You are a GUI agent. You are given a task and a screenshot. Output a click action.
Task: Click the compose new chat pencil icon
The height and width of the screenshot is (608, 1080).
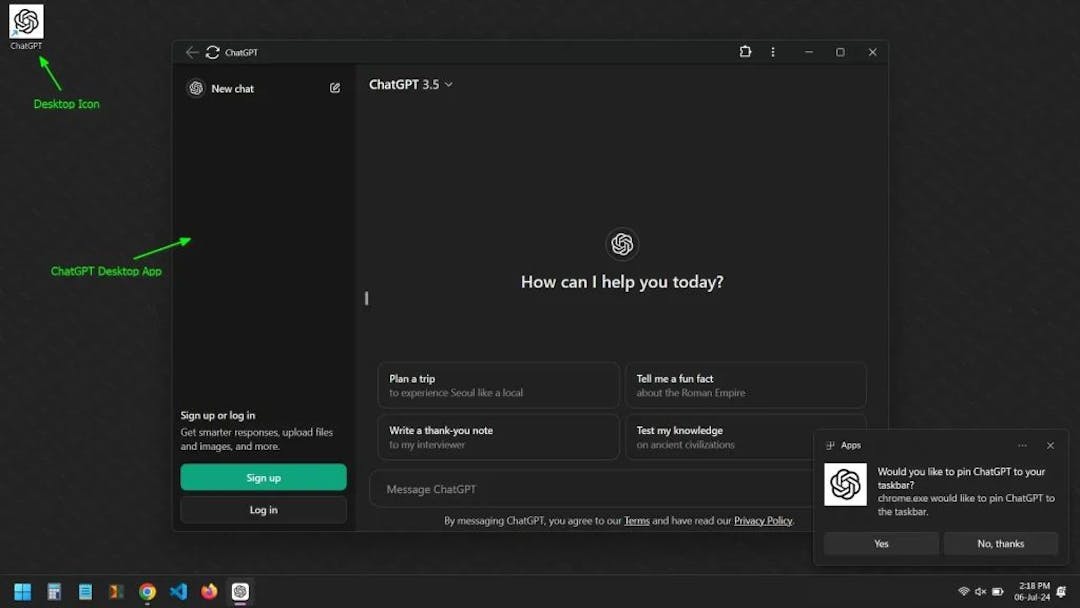pos(335,88)
